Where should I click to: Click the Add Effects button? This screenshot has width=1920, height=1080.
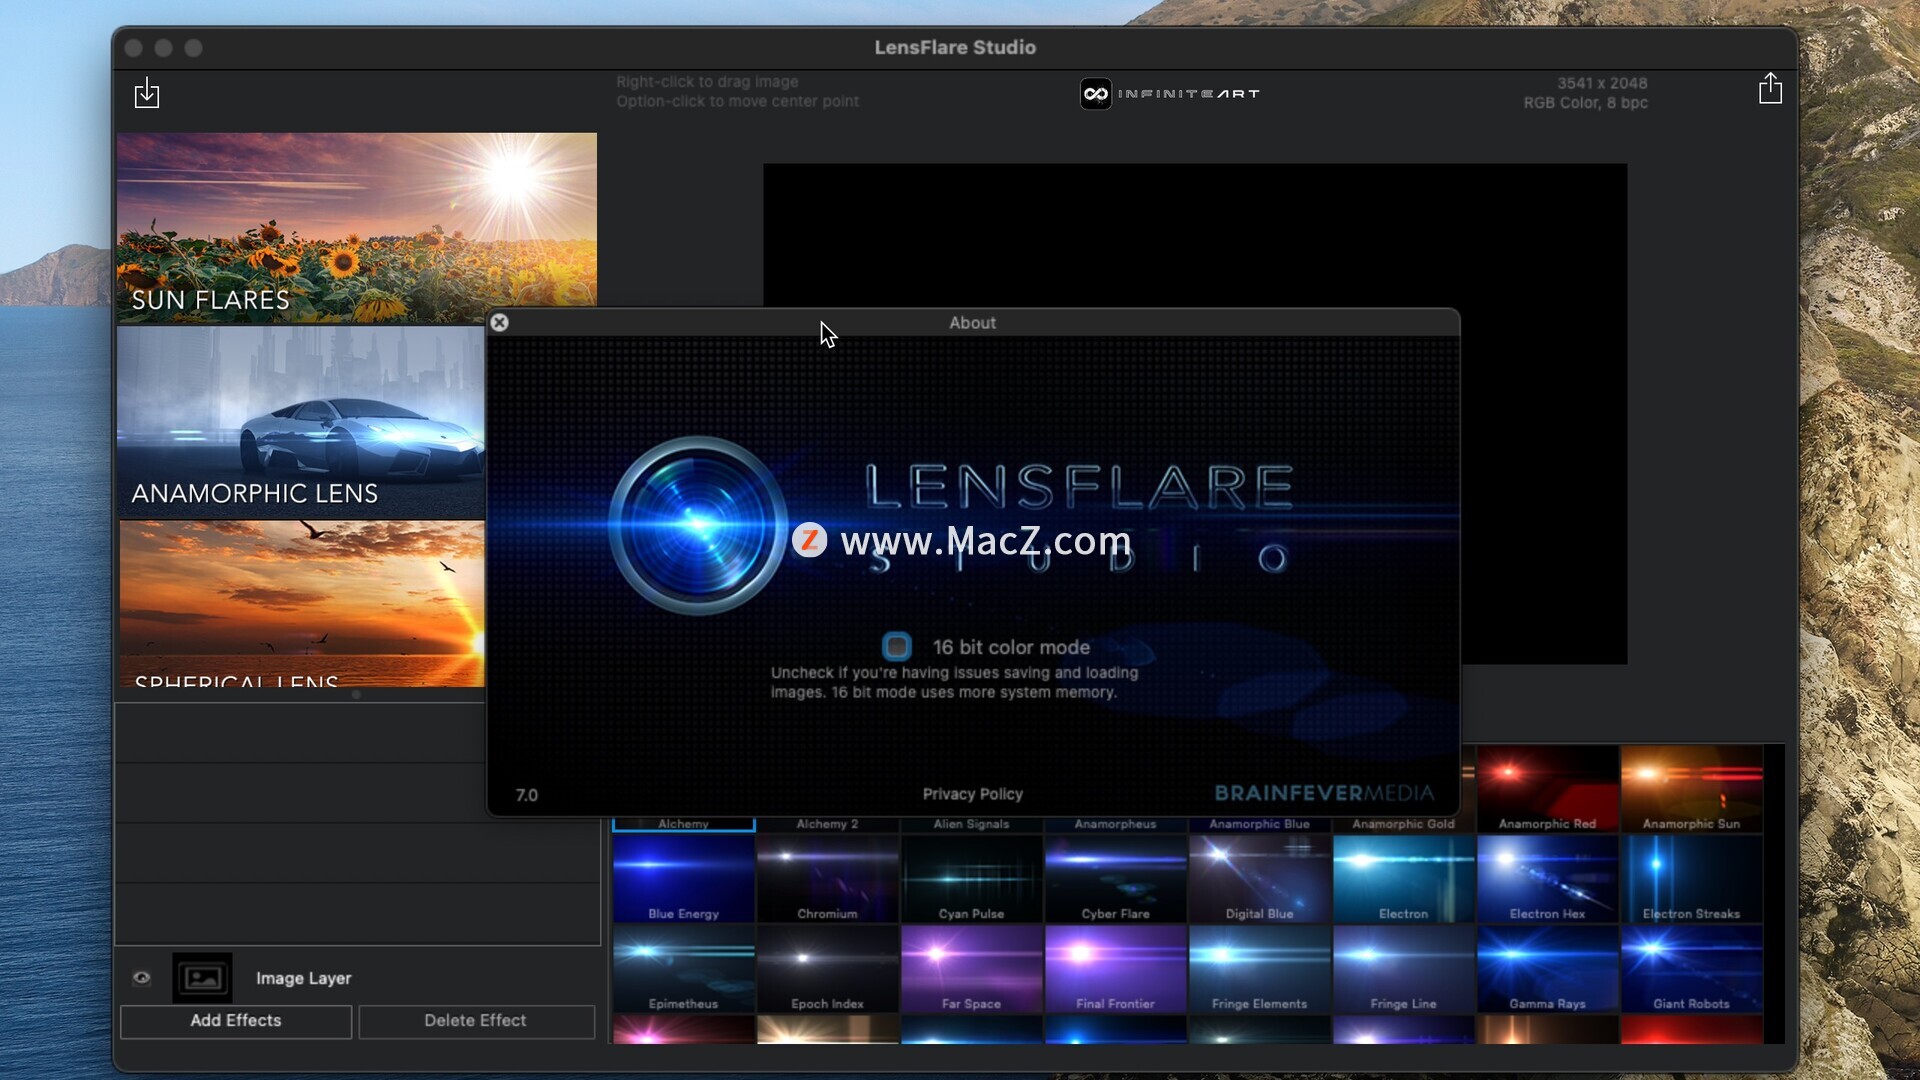point(236,1021)
